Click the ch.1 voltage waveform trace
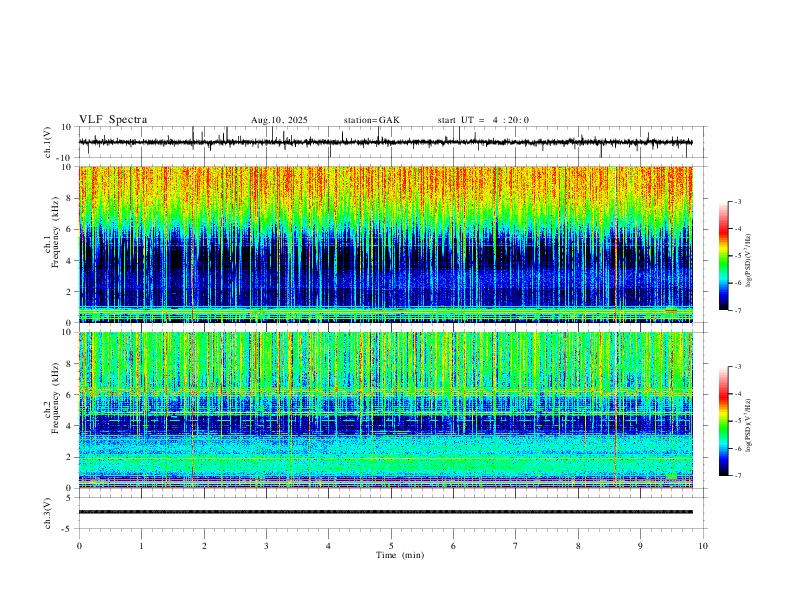This screenshot has height=612, width=792. click(x=385, y=142)
